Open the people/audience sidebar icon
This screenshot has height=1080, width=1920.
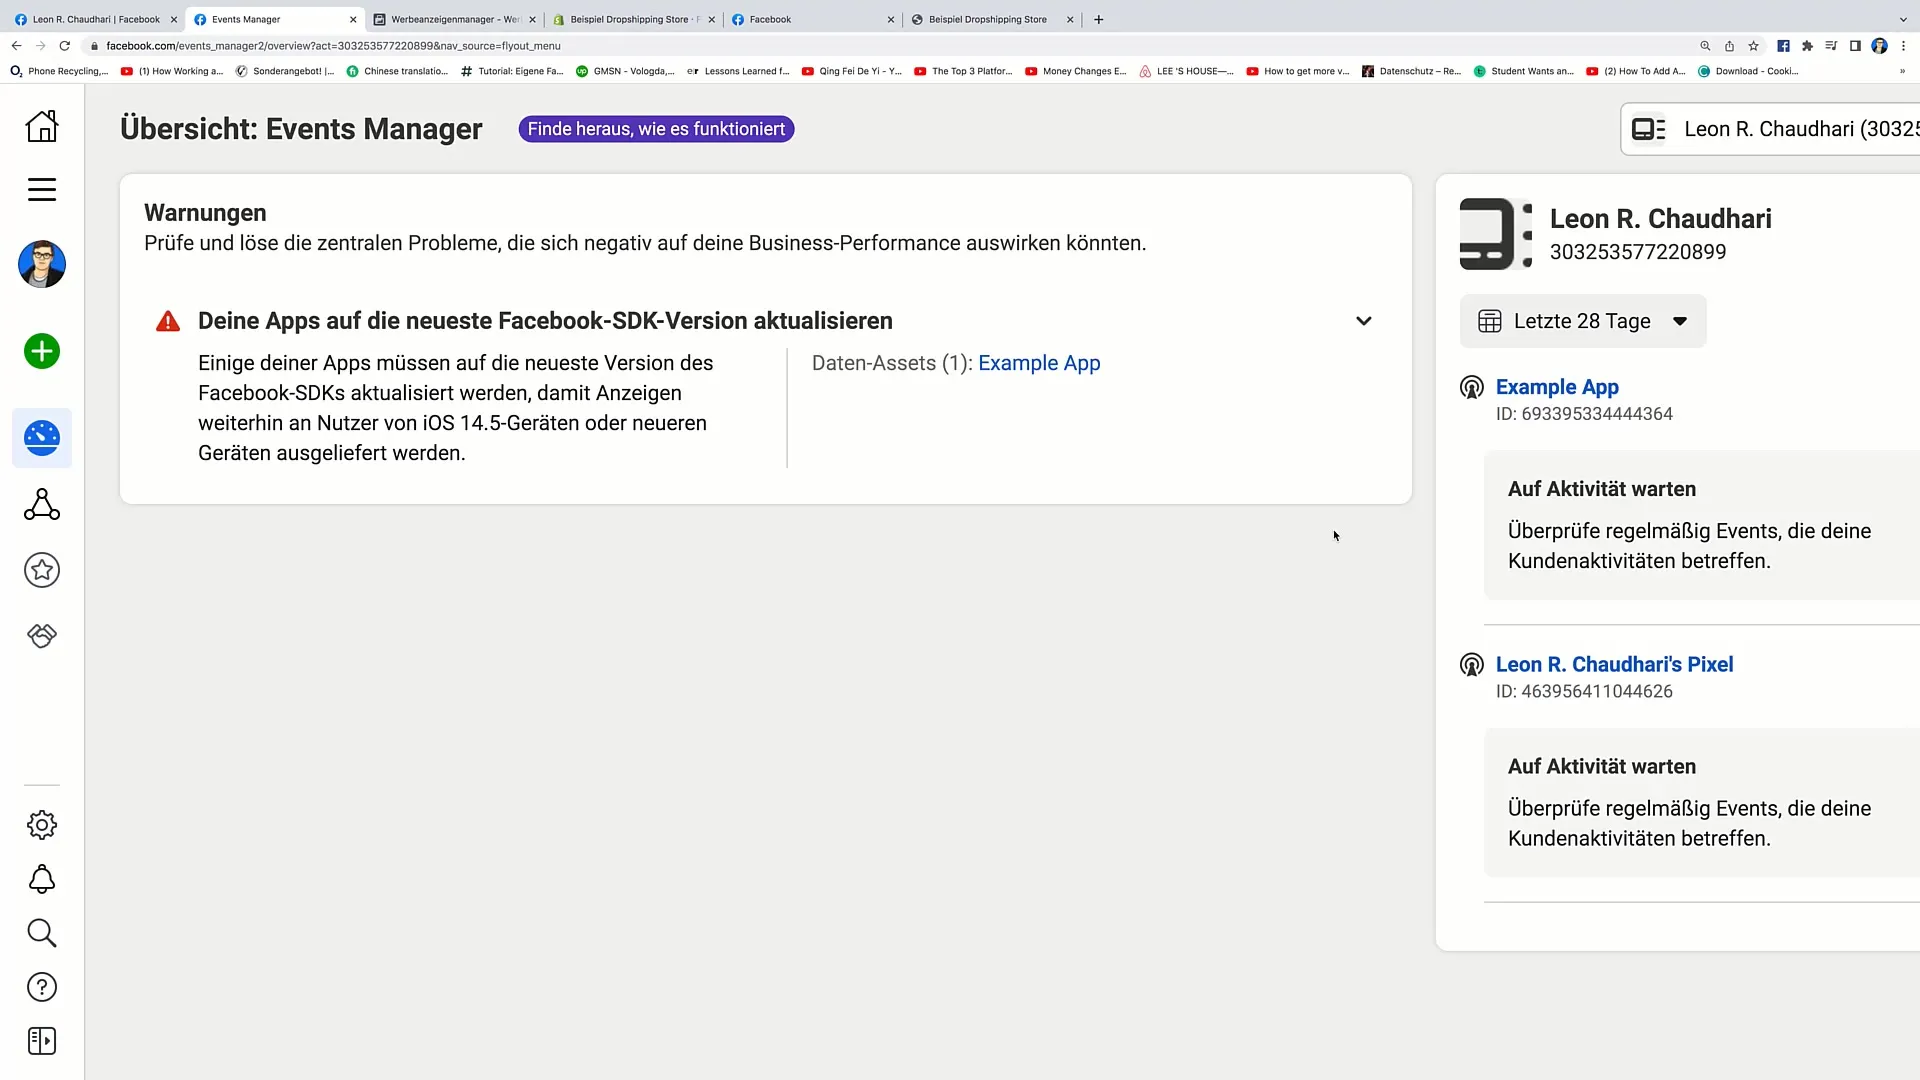[42, 504]
